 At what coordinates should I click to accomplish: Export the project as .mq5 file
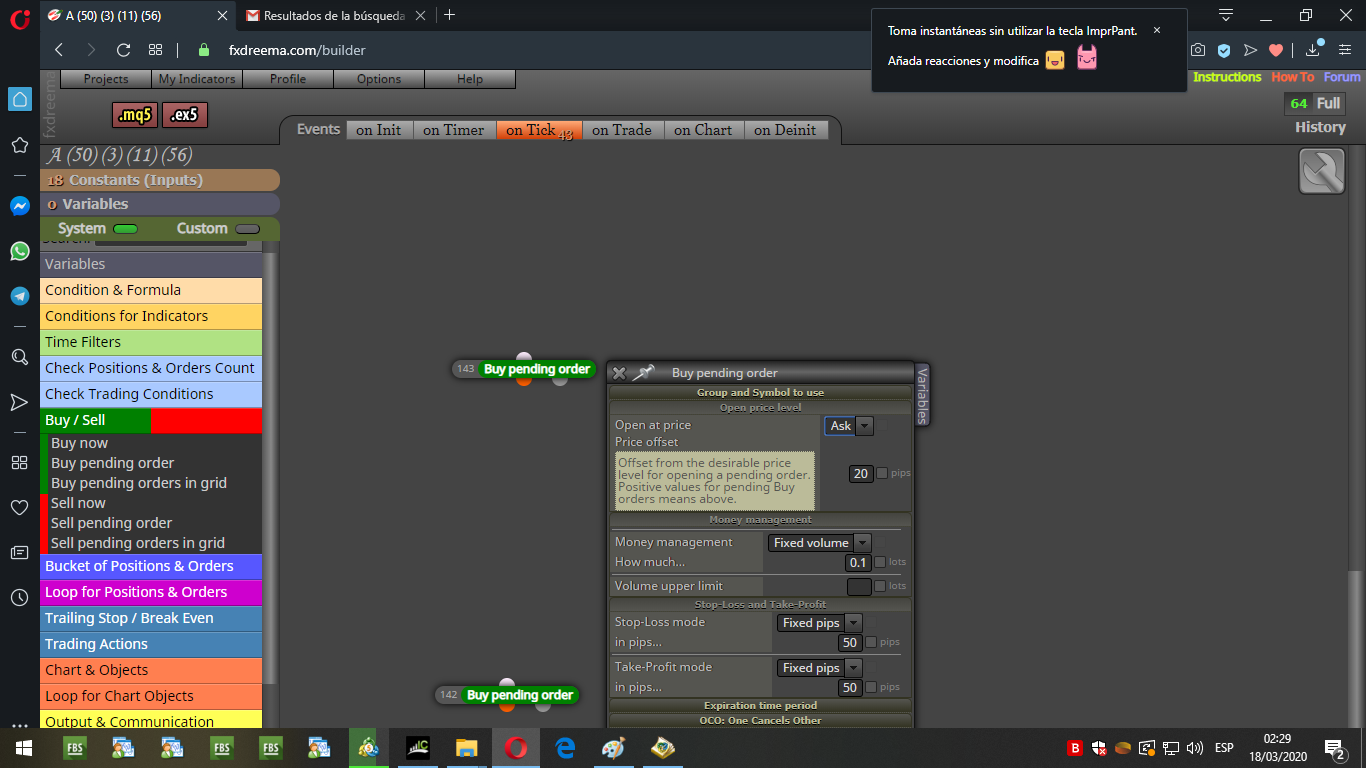pos(135,115)
